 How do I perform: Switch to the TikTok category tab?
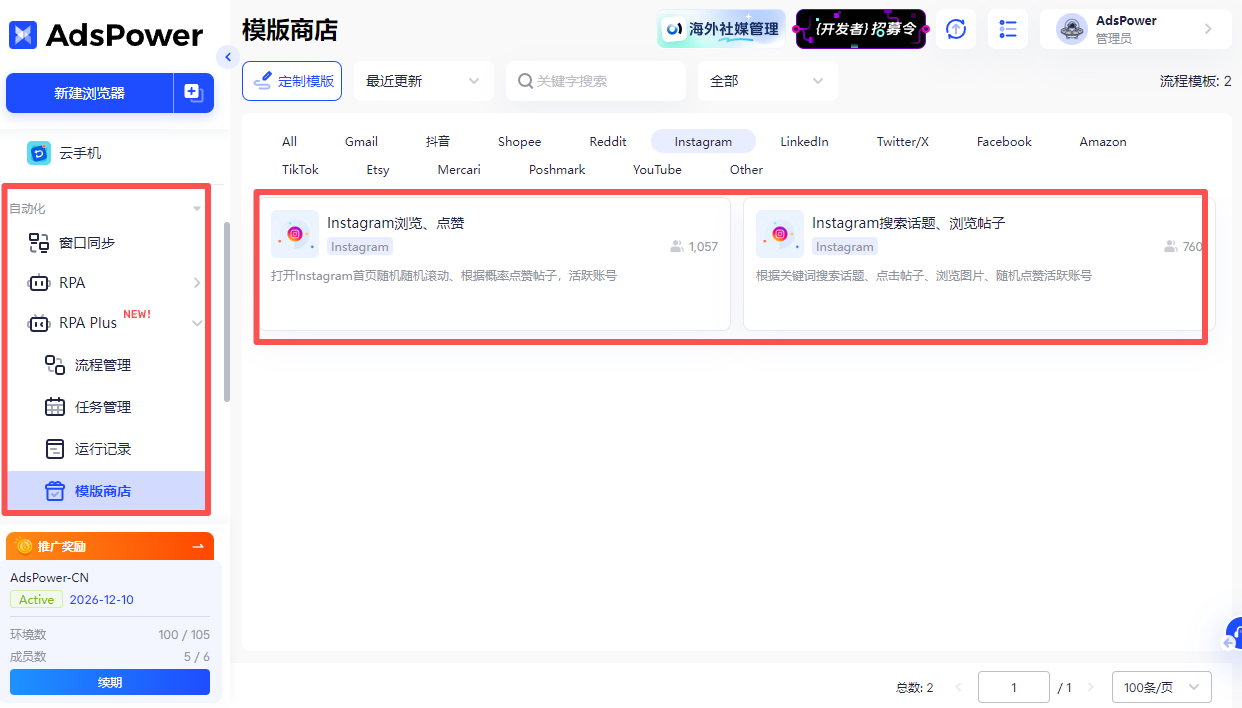click(299, 169)
